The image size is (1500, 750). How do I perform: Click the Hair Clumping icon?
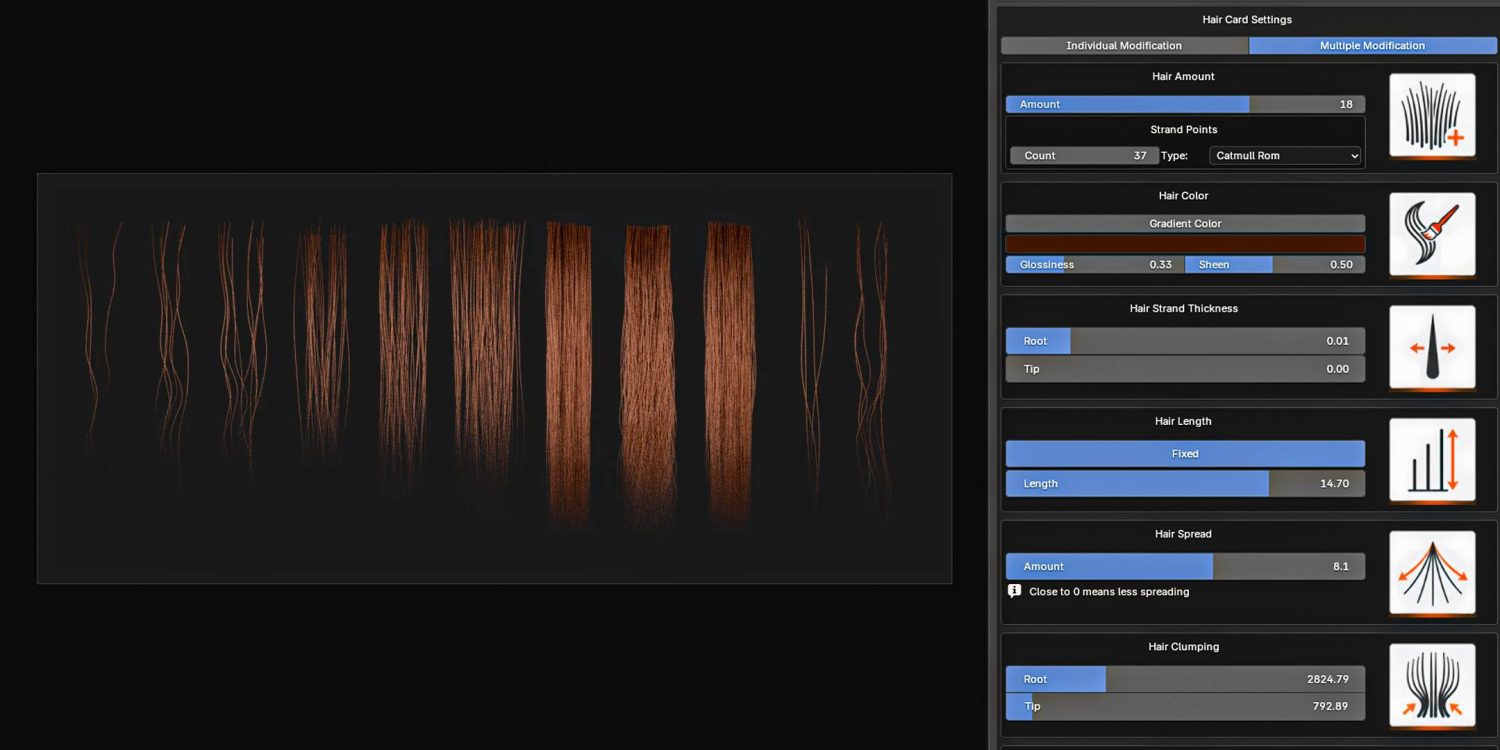point(1432,686)
